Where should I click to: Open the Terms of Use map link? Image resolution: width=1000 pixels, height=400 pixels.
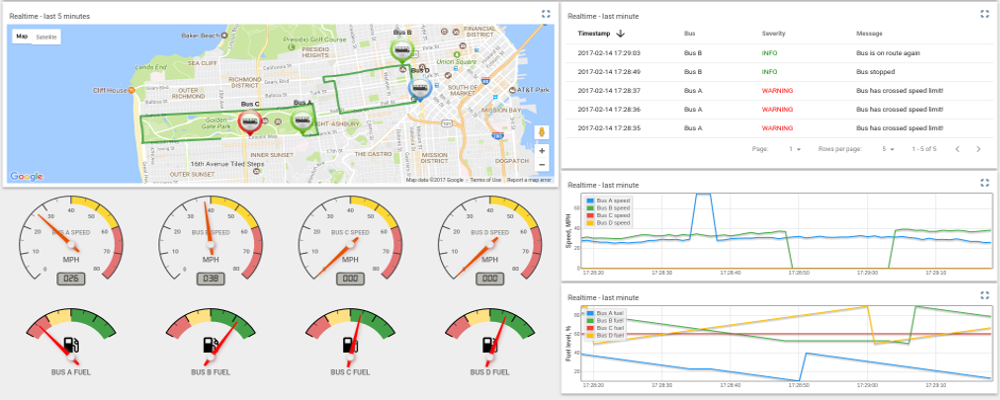[x=485, y=180]
